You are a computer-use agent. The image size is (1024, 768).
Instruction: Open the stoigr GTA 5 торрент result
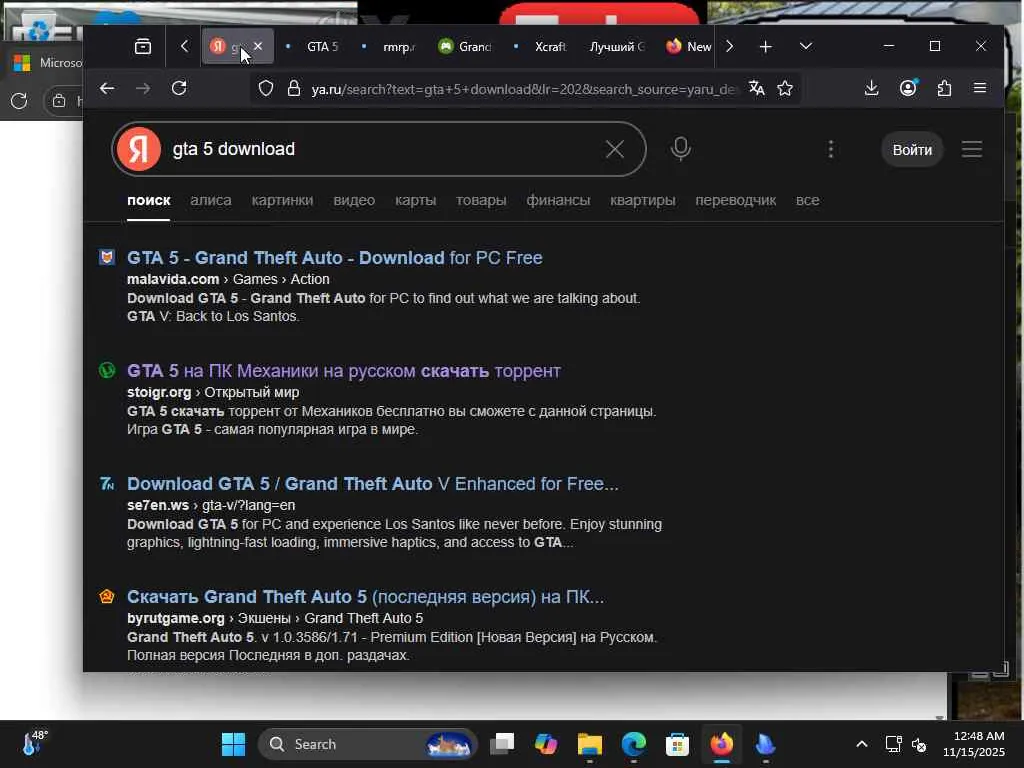pyautogui.click(x=344, y=371)
